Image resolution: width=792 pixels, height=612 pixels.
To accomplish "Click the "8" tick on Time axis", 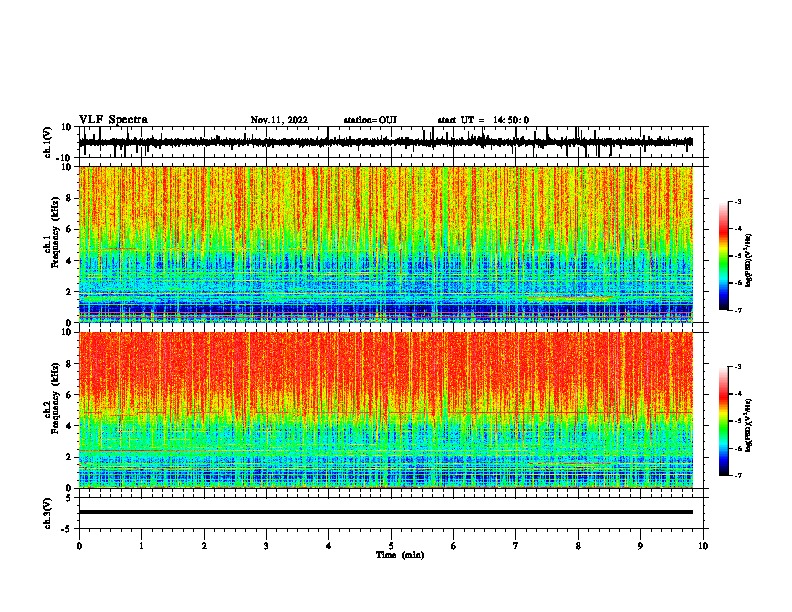I will [x=578, y=546].
